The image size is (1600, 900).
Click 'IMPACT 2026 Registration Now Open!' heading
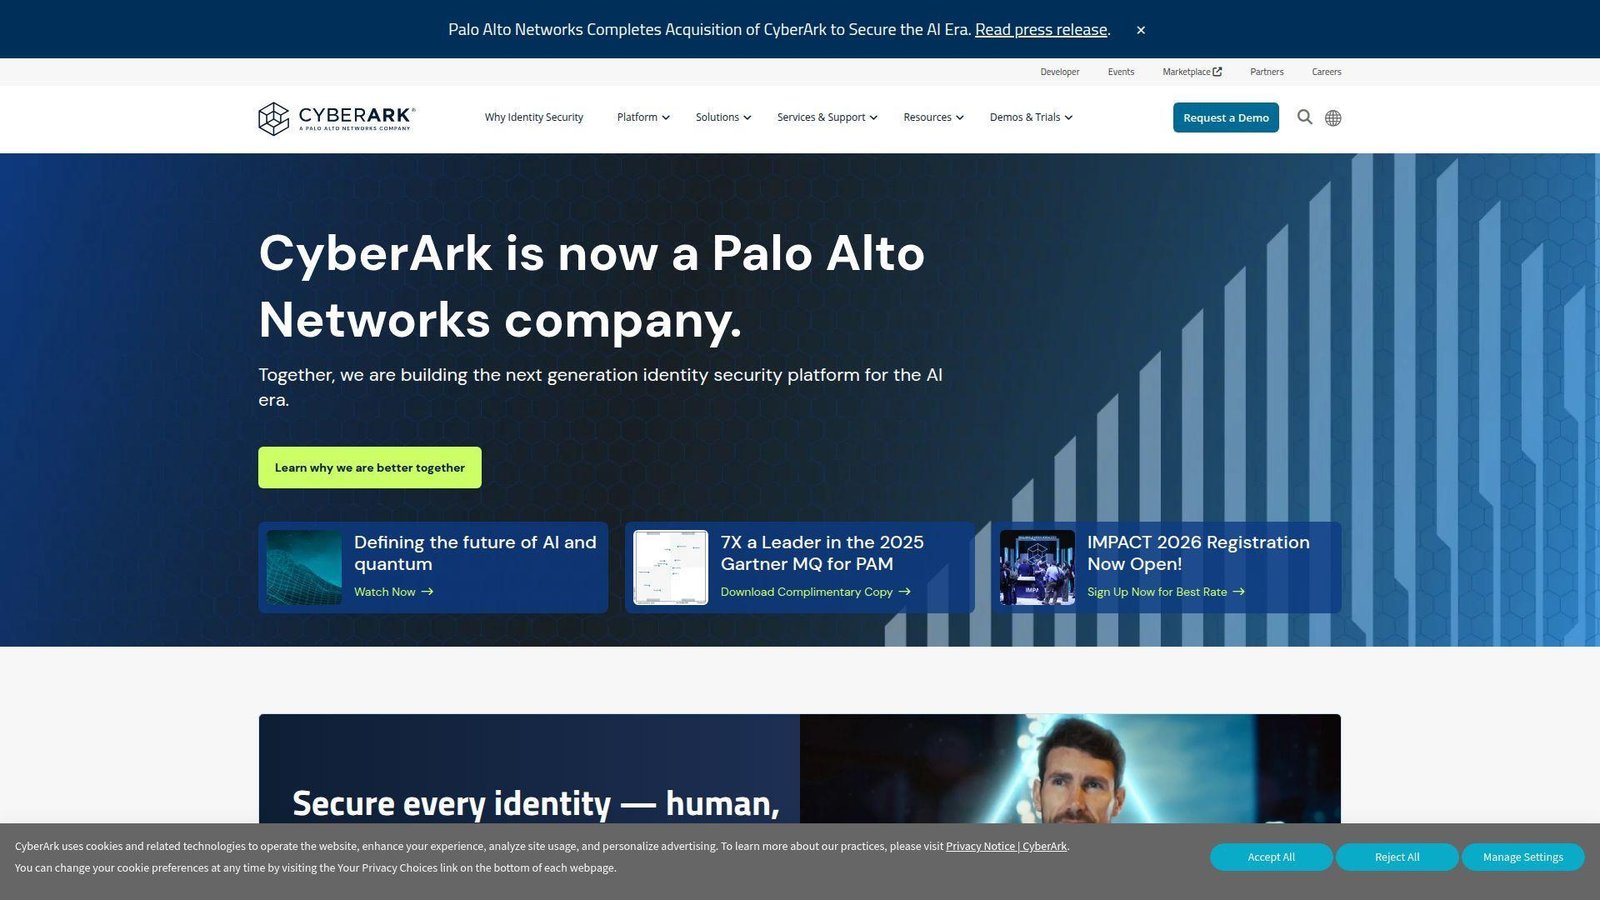click(x=1198, y=553)
